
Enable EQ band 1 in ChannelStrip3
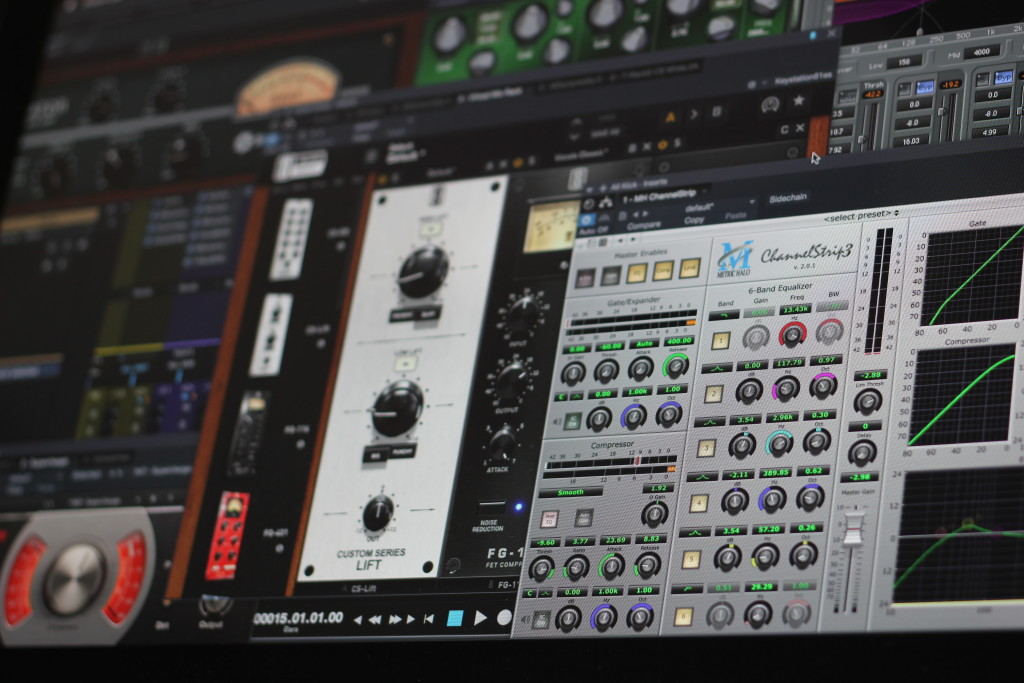point(721,341)
